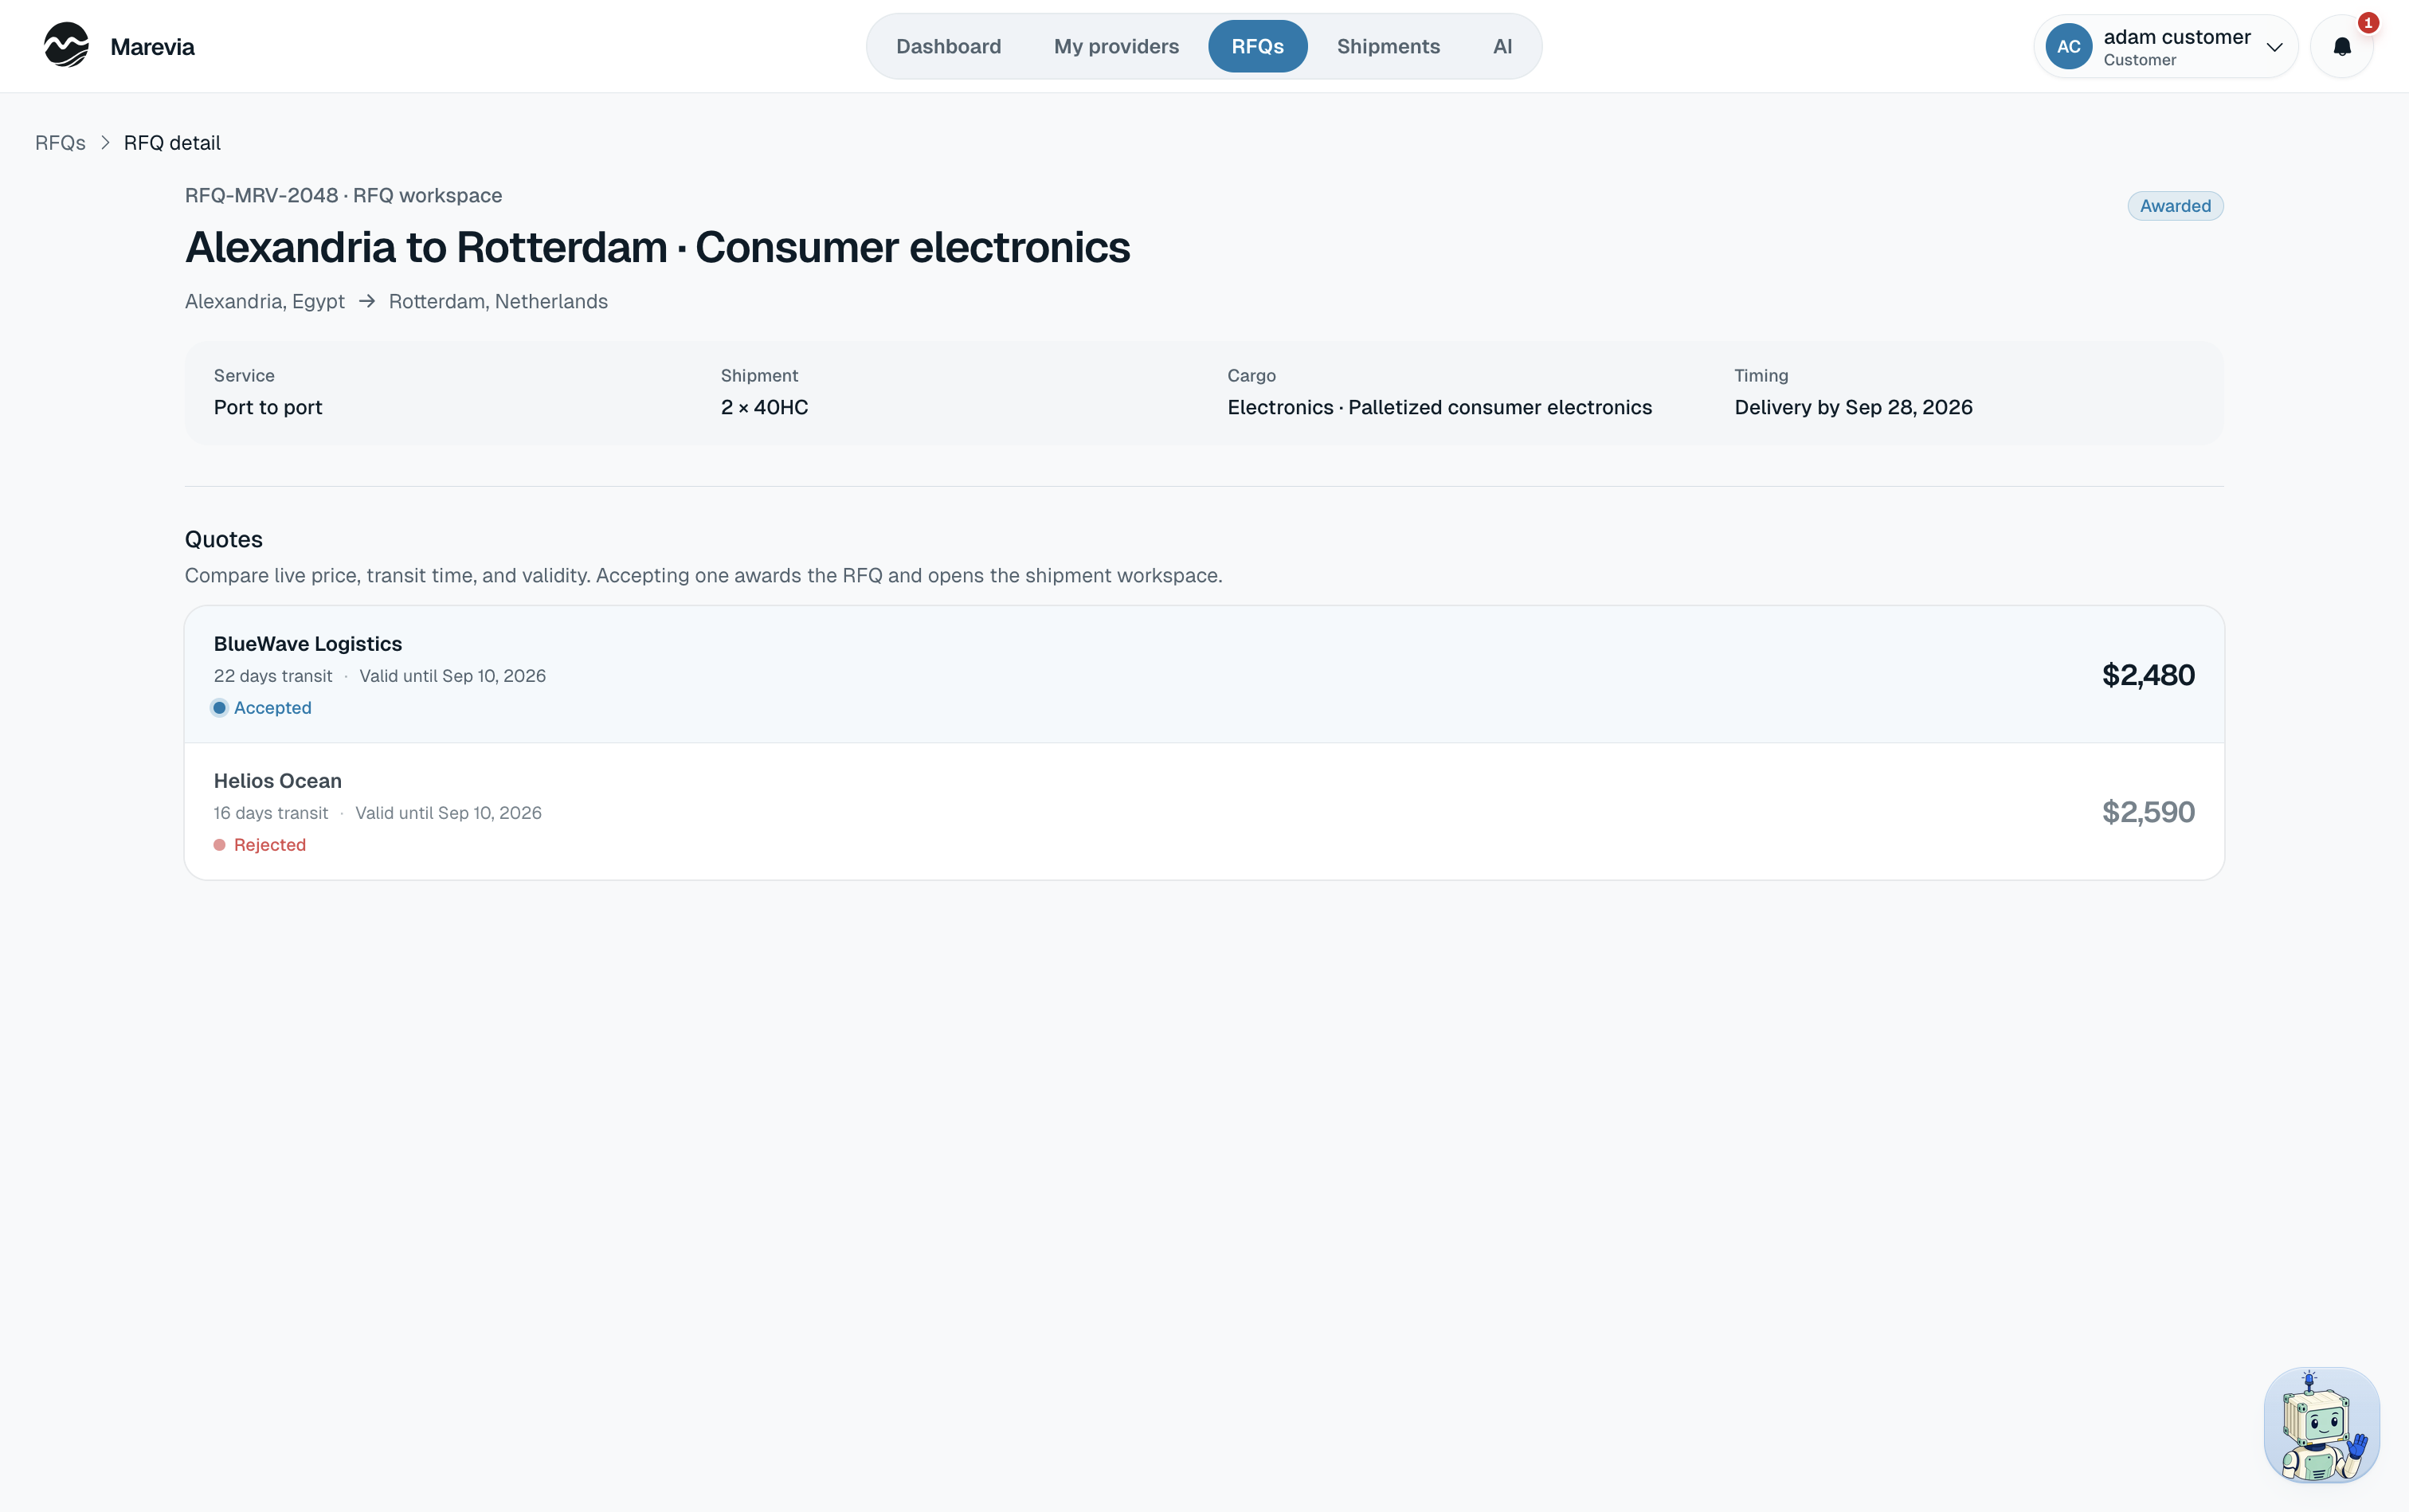Click the RFQ detail breadcrumb
Screen dimensions: 2409x1512
[x=172, y=143]
